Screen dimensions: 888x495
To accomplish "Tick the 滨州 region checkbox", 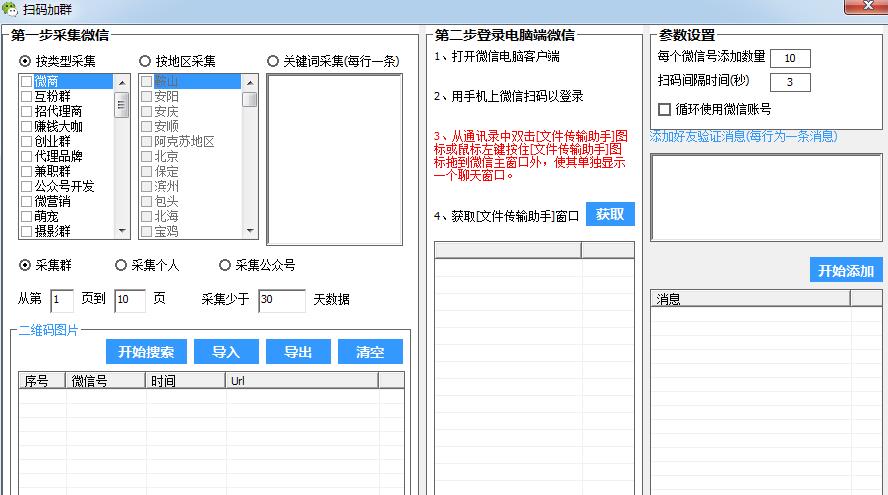I will coord(147,186).
